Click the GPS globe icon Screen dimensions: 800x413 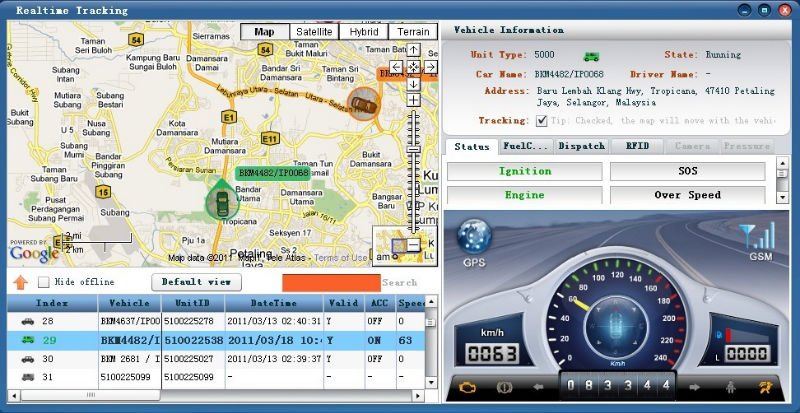474,239
